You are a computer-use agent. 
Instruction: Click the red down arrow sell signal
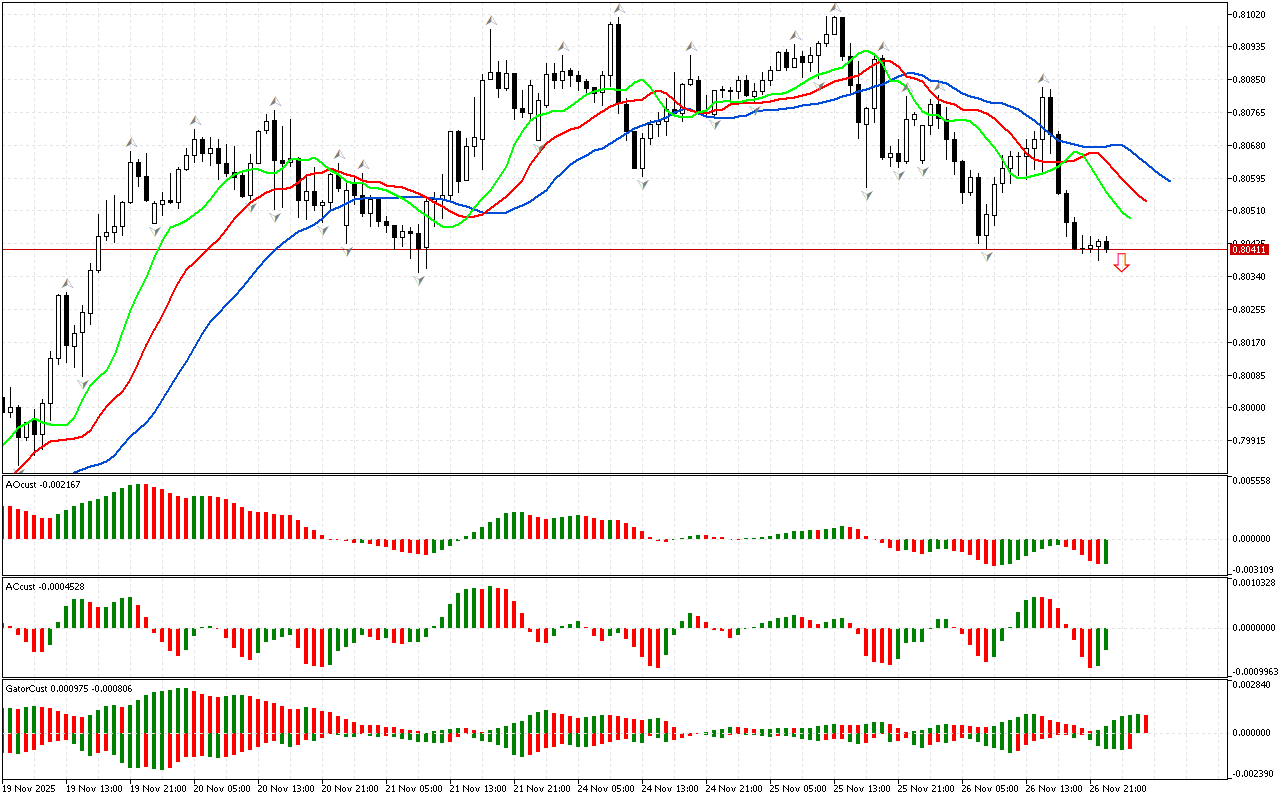click(1122, 263)
